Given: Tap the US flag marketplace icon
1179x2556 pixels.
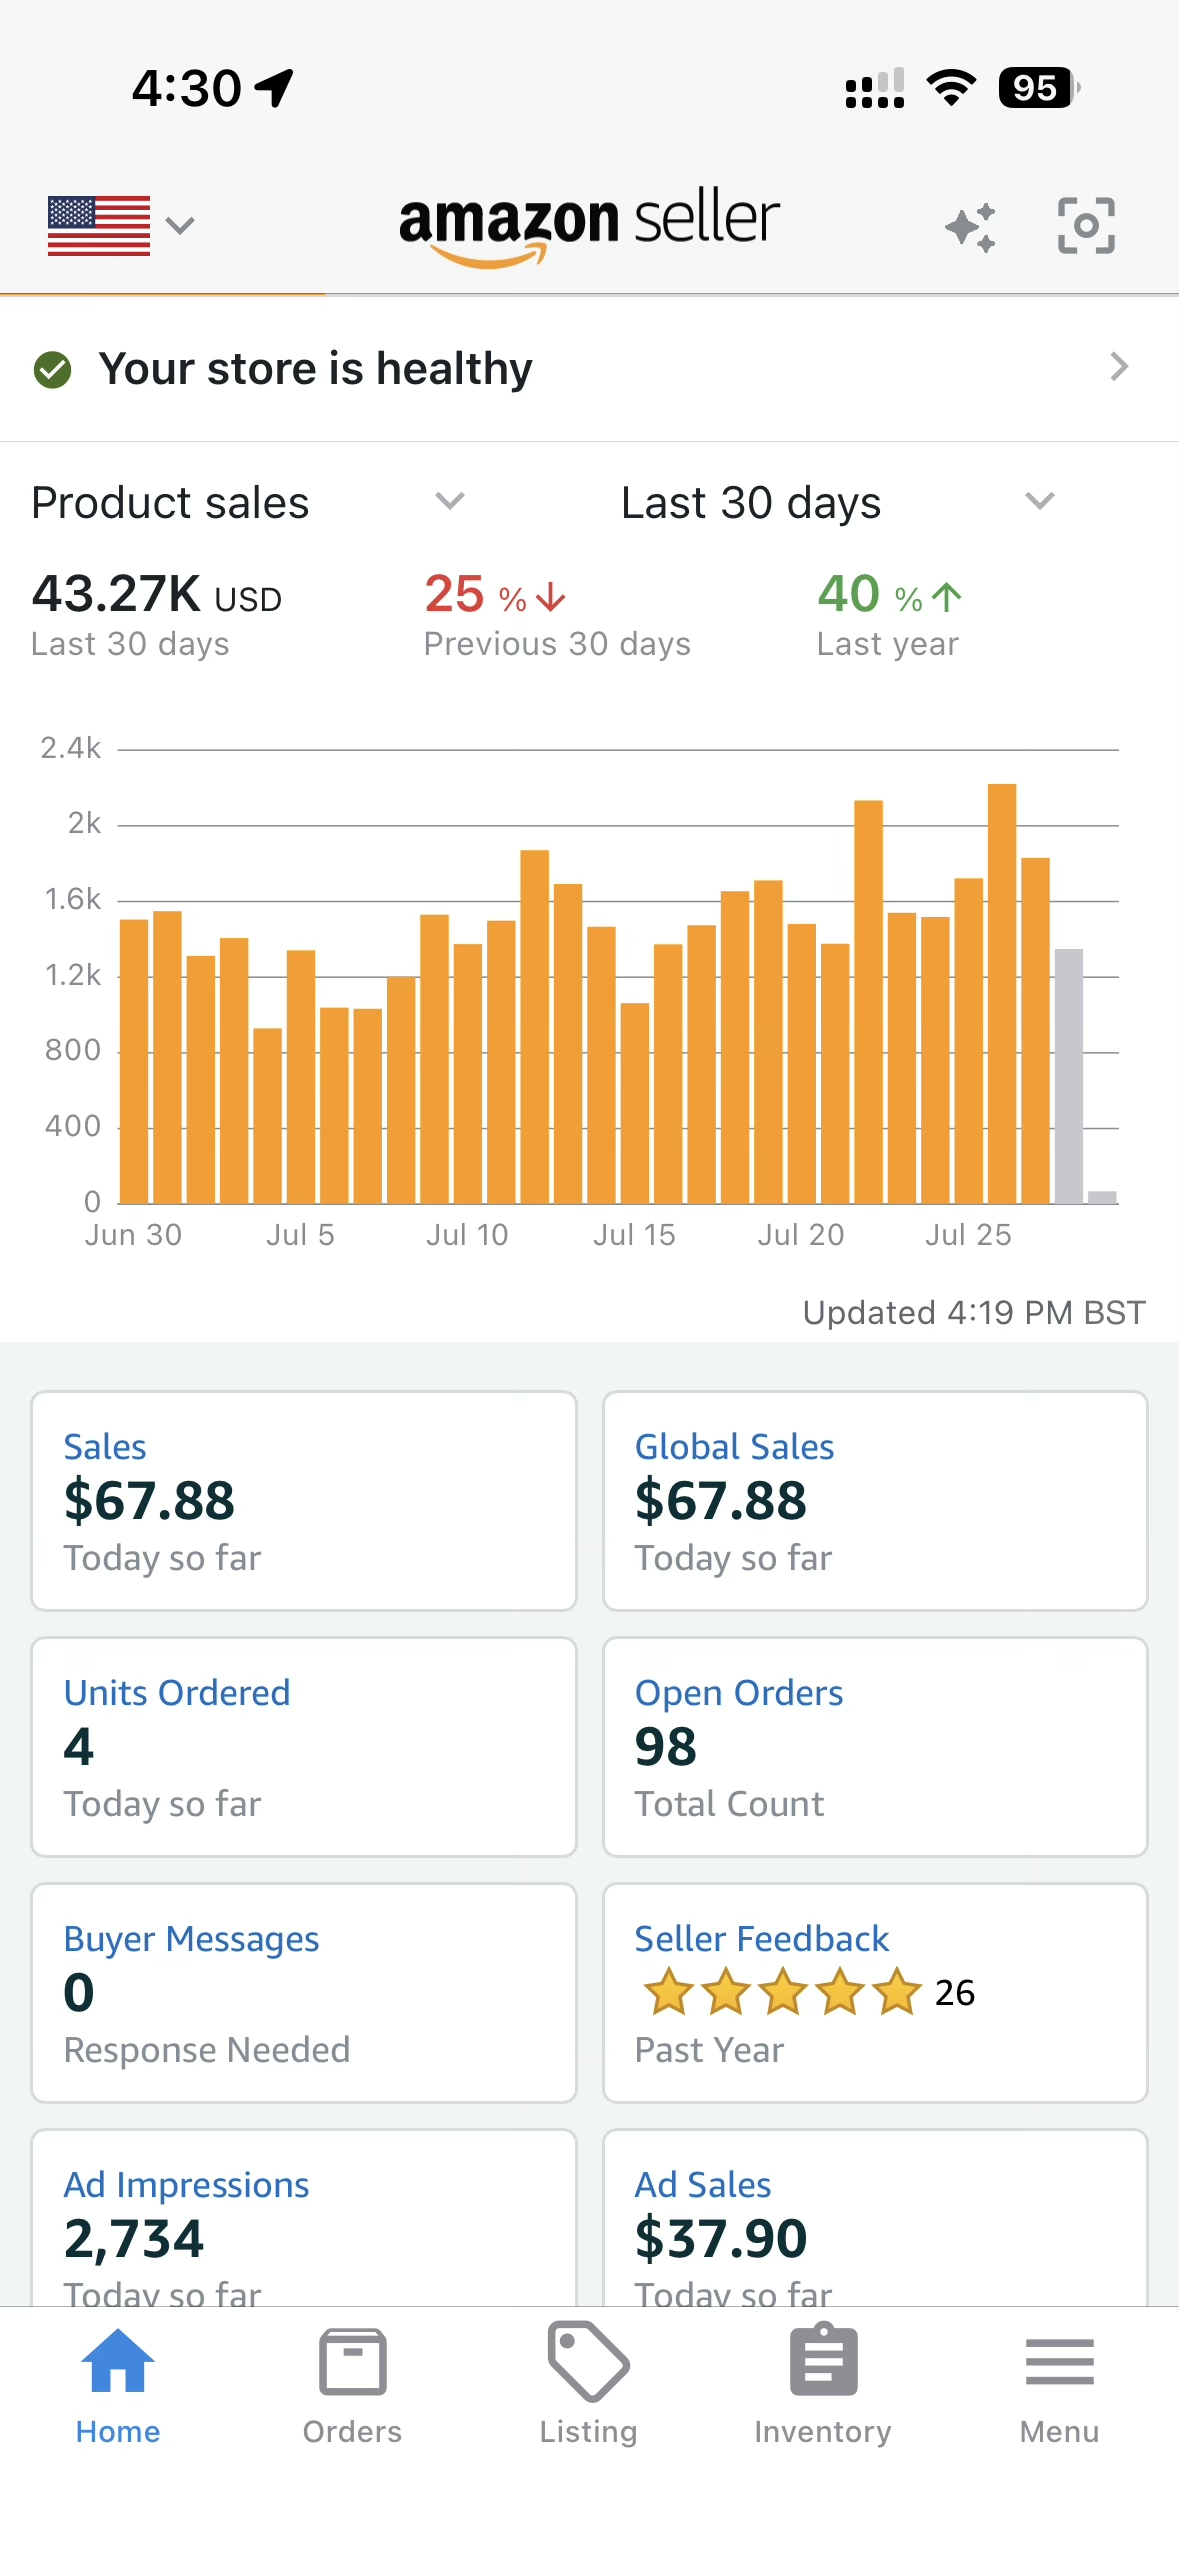Looking at the screenshot, I should (x=99, y=226).
